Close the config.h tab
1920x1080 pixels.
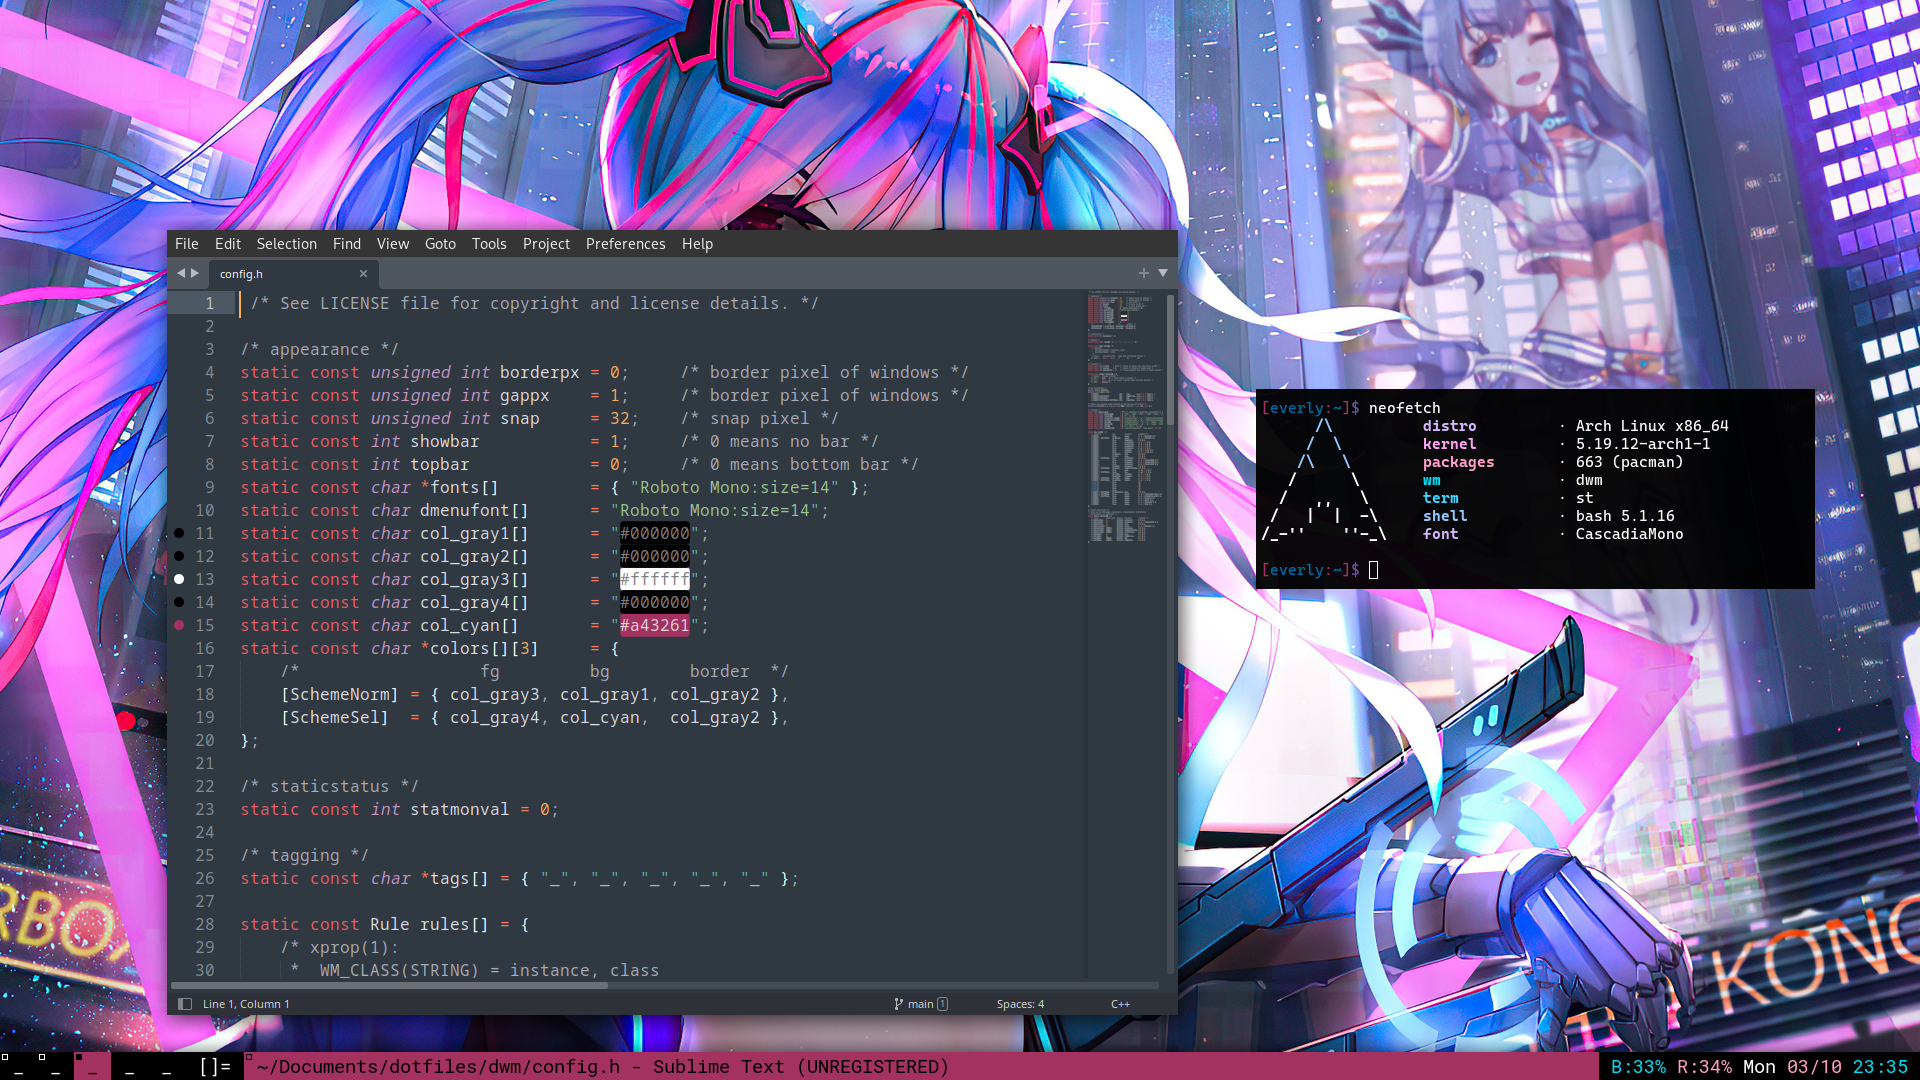click(363, 274)
